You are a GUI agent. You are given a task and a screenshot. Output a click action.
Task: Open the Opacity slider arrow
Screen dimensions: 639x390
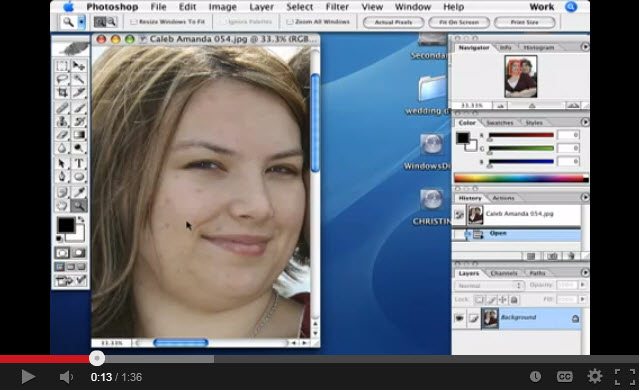click(582, 285)
